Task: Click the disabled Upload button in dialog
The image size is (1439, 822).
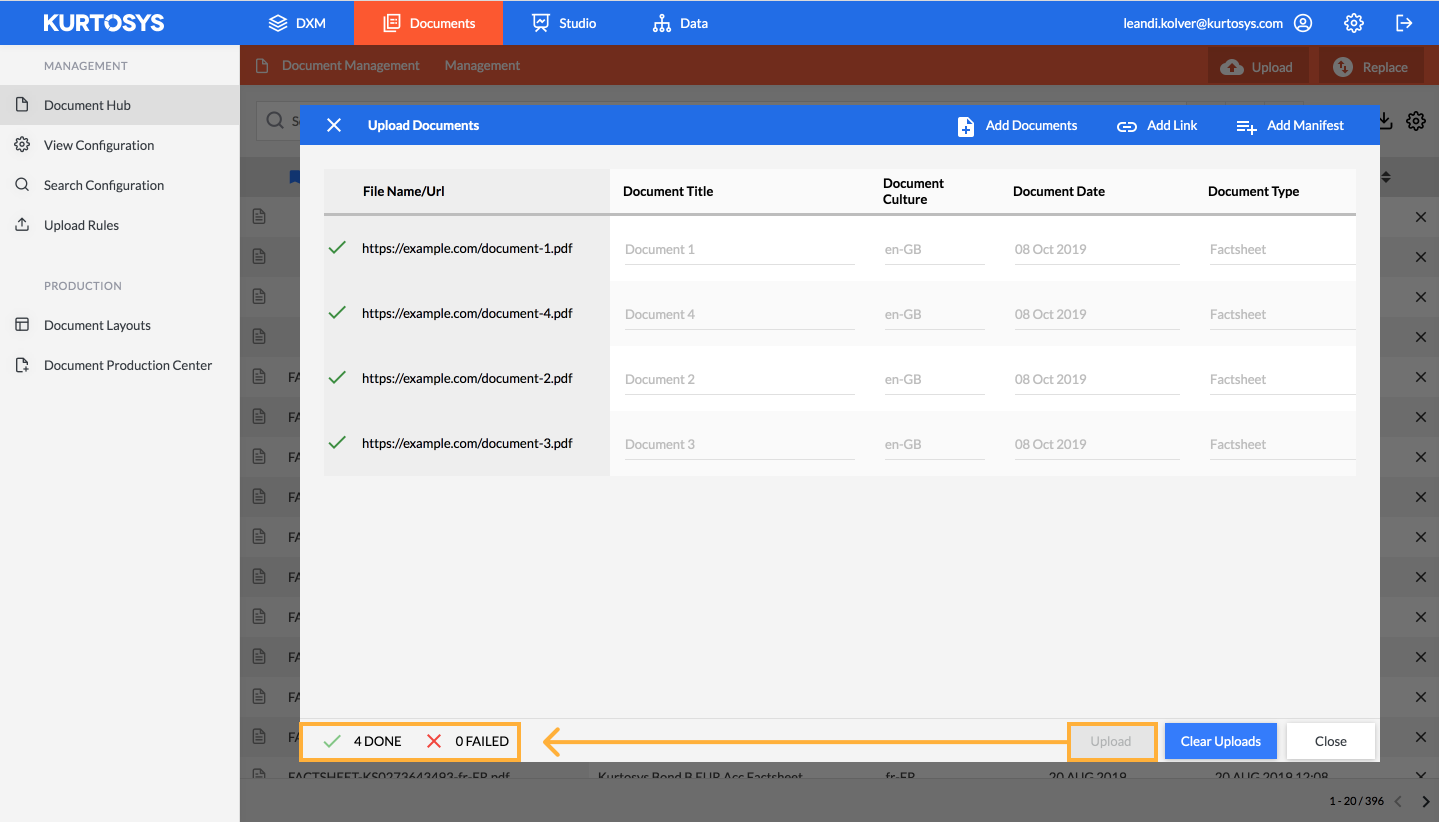Action: (1111, 741)
